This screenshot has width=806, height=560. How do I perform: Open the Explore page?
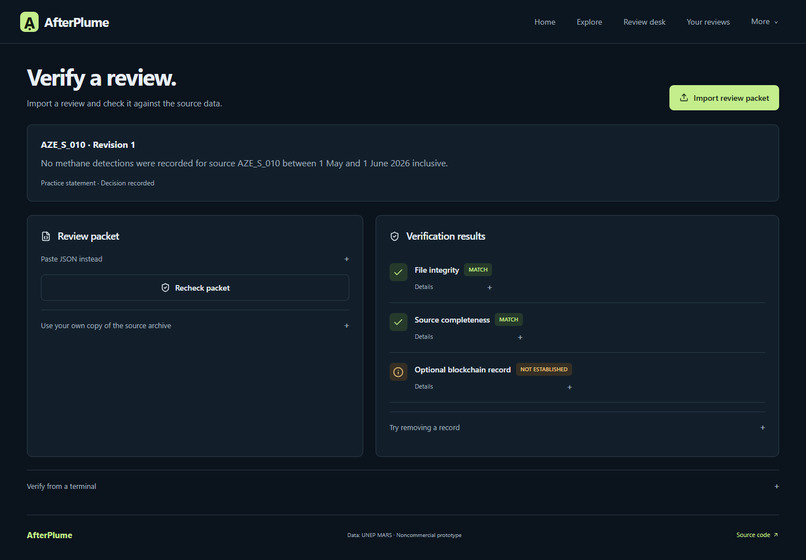[589, 22]
